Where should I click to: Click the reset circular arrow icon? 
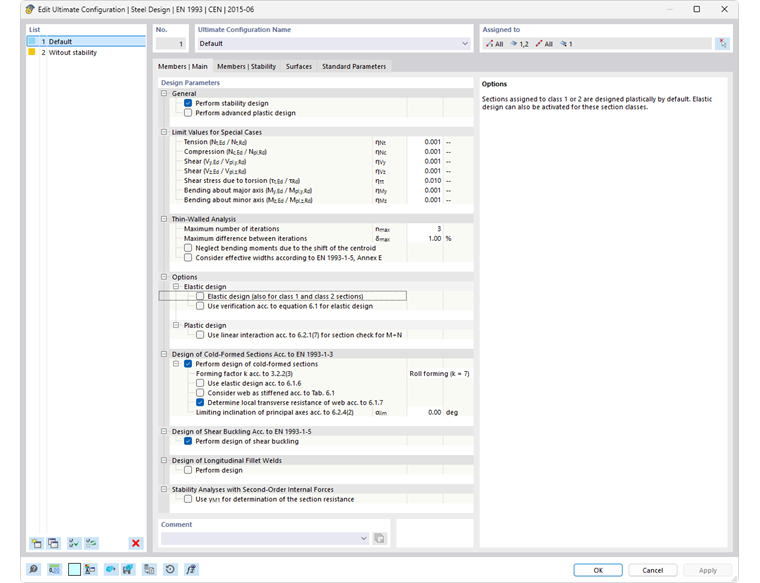click(x=170, y=569)
